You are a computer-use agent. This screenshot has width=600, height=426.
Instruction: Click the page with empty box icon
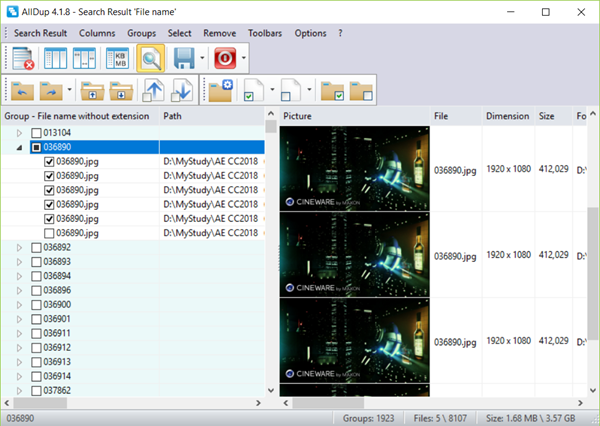[x=290, y=90]
